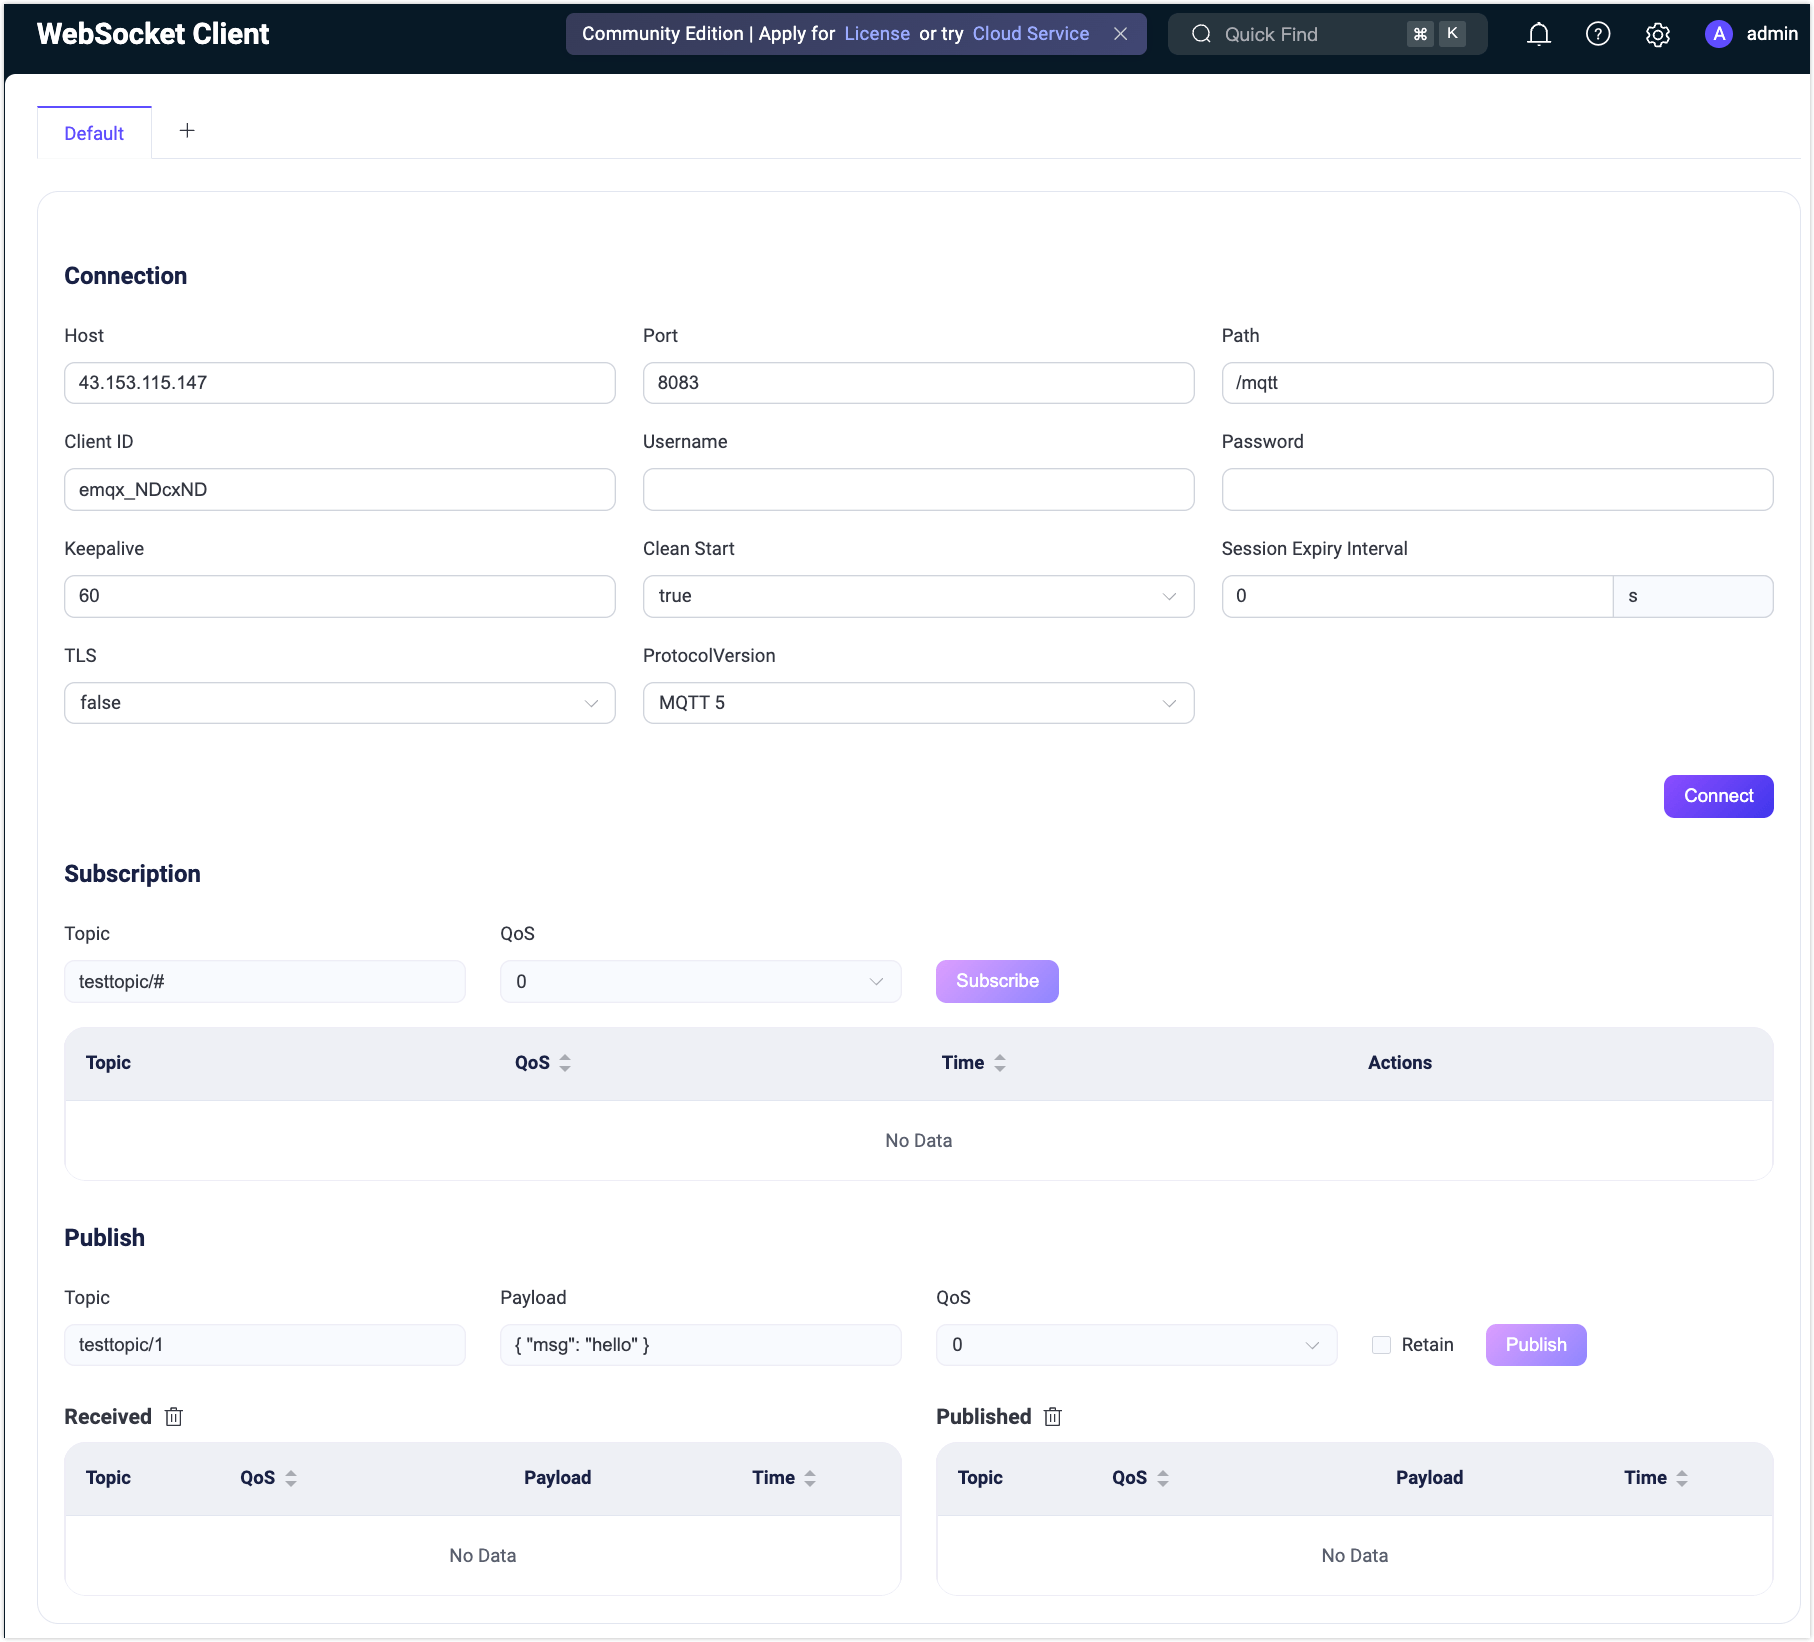Open the Cloud Service link
This screenshot has height=1642, width=1814.
(1030, 34)
